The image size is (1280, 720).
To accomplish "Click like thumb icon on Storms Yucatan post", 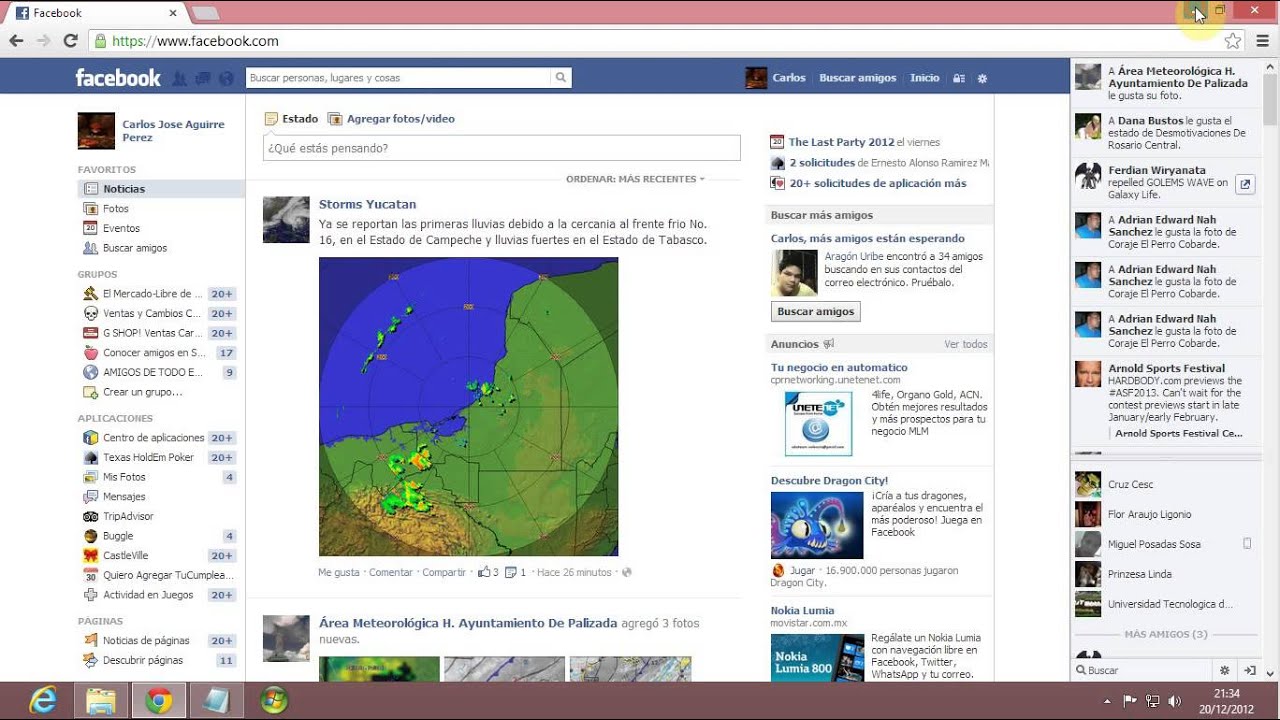I will [x=483, y=572].
